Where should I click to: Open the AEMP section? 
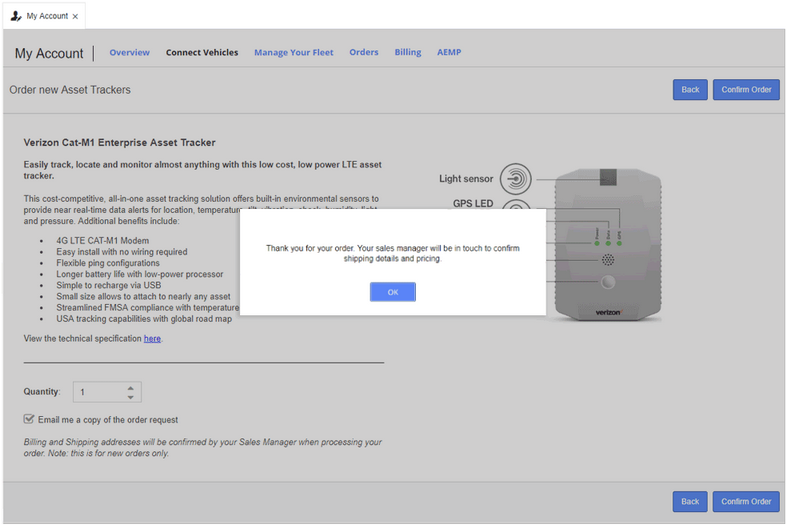[449, 52]
